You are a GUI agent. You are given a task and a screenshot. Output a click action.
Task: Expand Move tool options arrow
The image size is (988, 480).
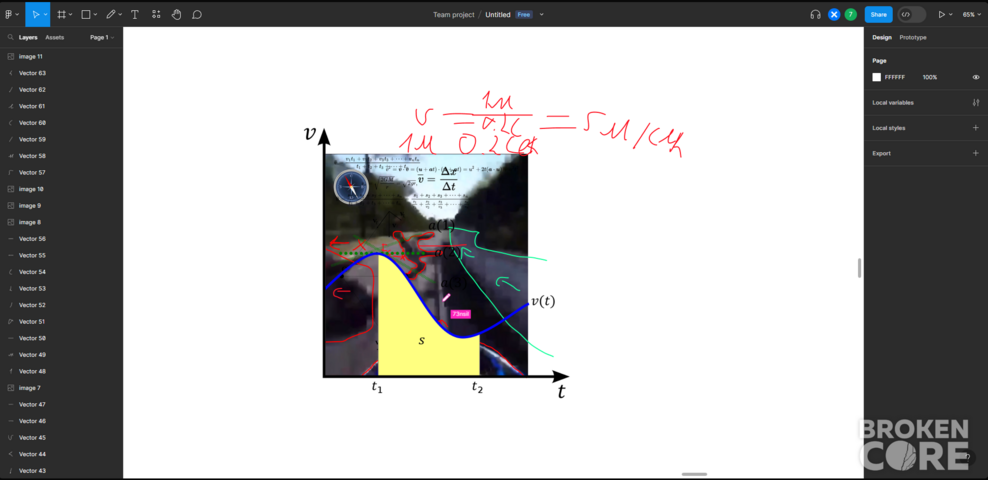tap(45, 14)
